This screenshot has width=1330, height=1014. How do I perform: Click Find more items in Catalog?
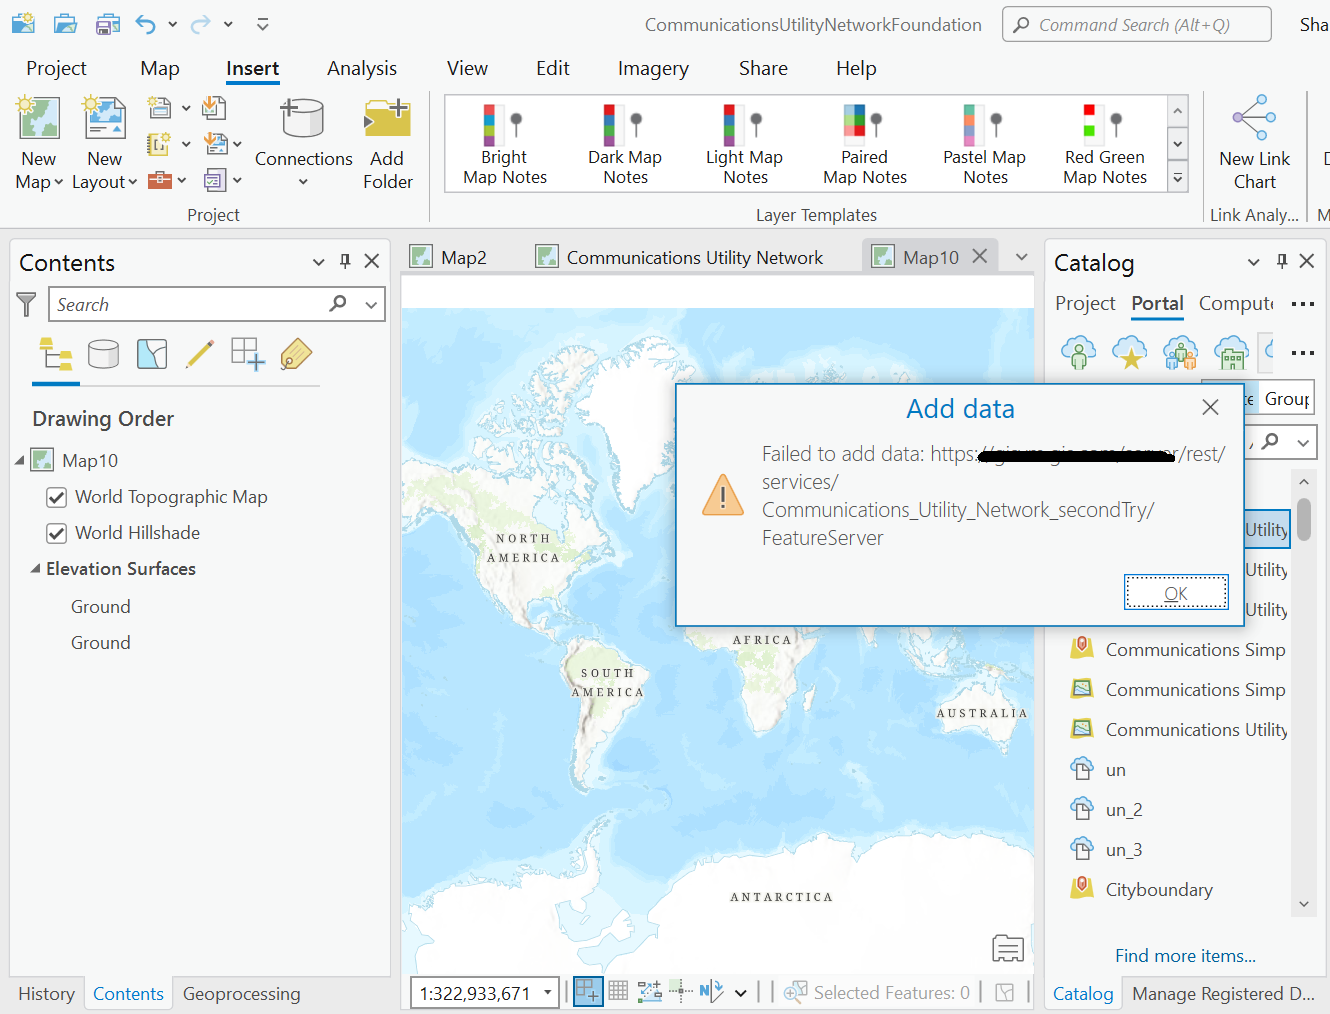click(x=1185, y=955)
